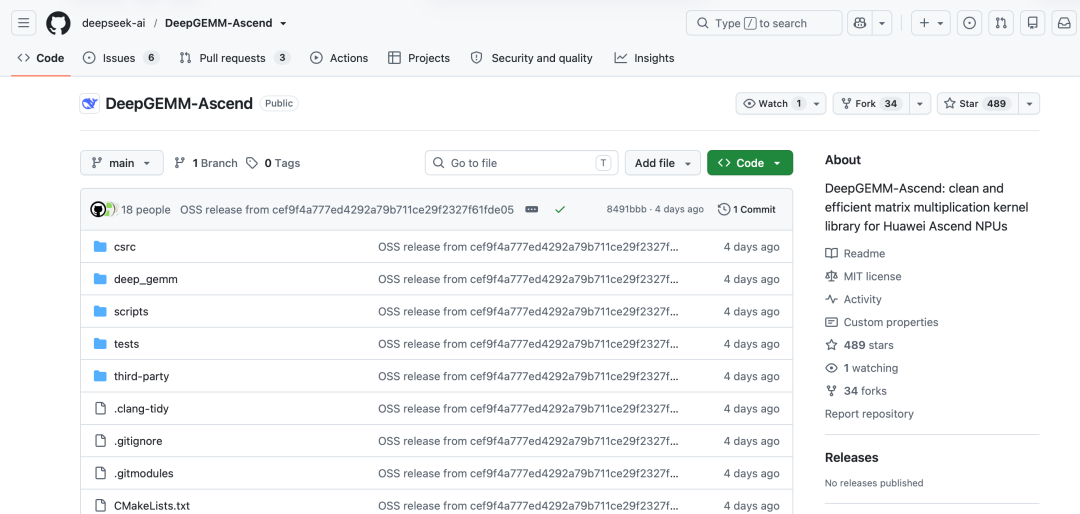Open your pull requests icon in header
Image resolution: width=1080 pixels, height=514 pixels.
[1001, 23]
